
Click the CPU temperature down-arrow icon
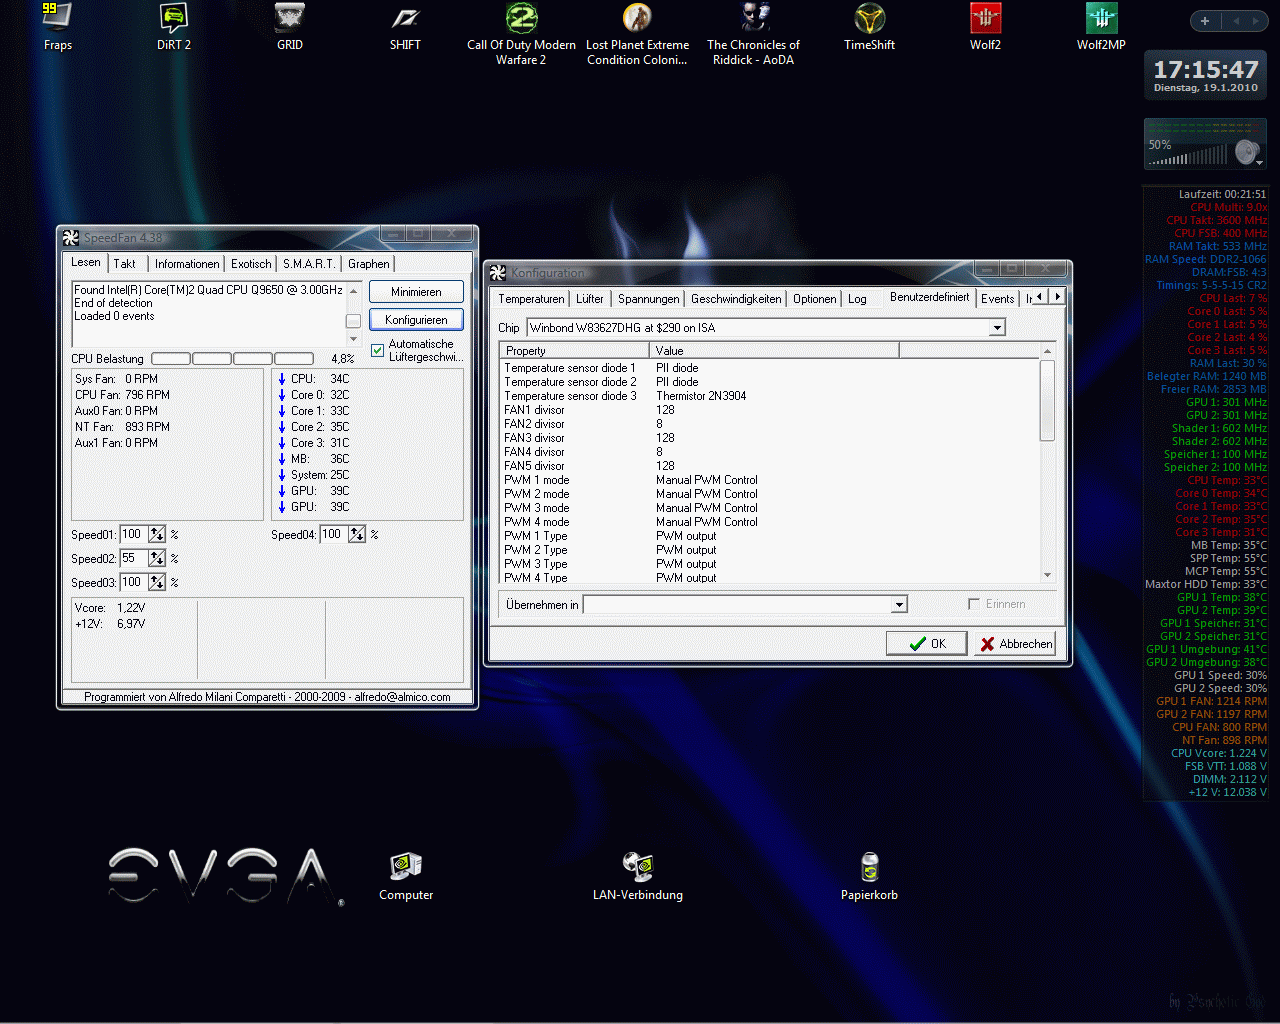[x=282, y=379]
